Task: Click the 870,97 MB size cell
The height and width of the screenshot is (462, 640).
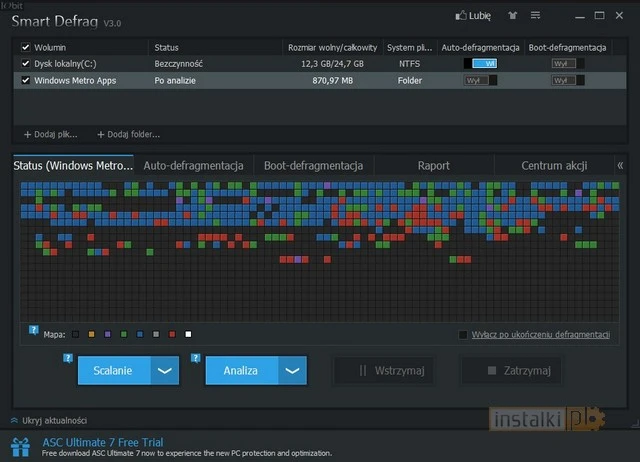Action: (333, 80)
